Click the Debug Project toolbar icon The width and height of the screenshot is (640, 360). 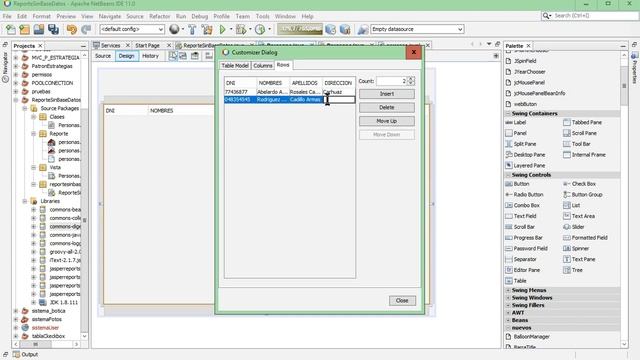coord(241,29)
